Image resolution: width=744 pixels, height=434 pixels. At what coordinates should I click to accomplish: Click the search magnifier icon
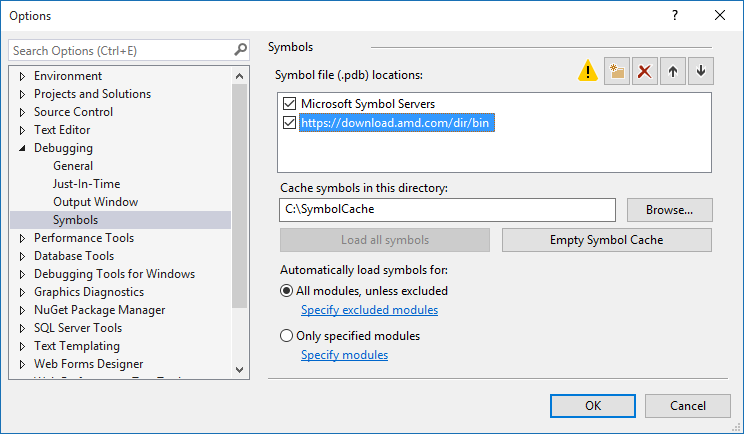(240, 49)
